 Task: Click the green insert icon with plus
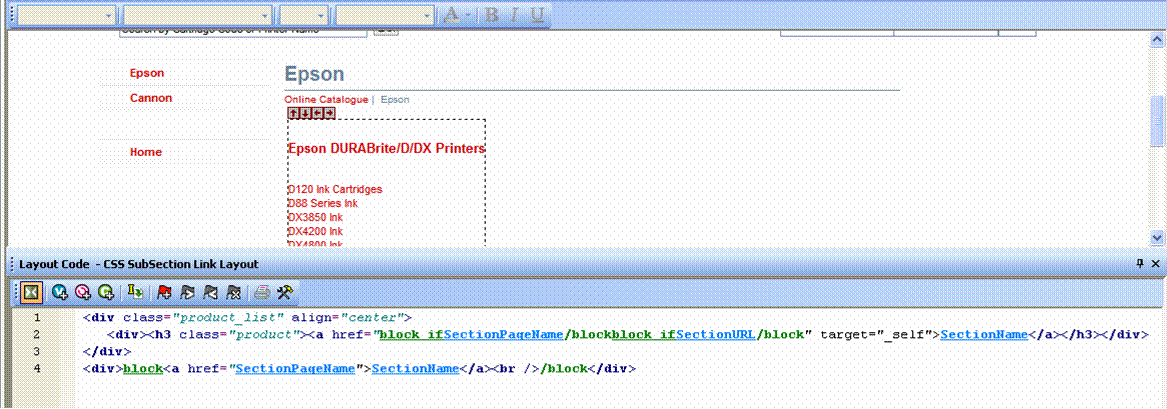coord(105,292)
